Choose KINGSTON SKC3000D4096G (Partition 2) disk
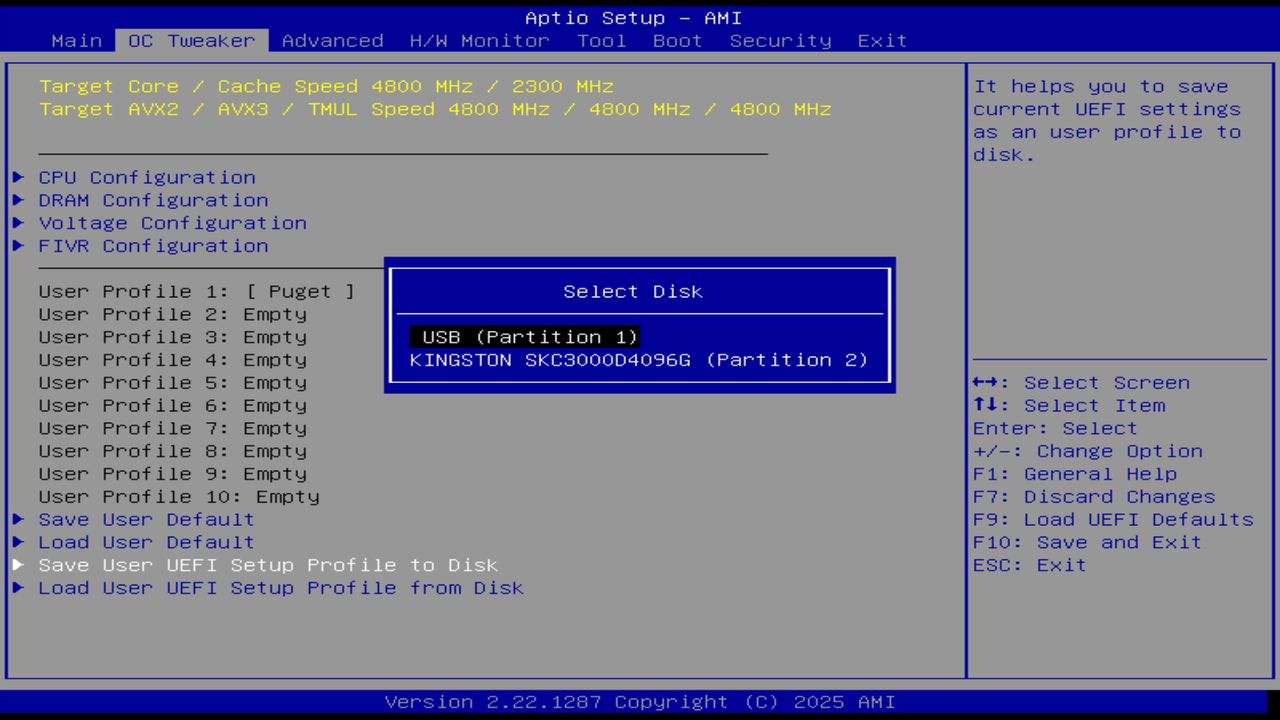The image size is (1280, 720). [638, 360]
